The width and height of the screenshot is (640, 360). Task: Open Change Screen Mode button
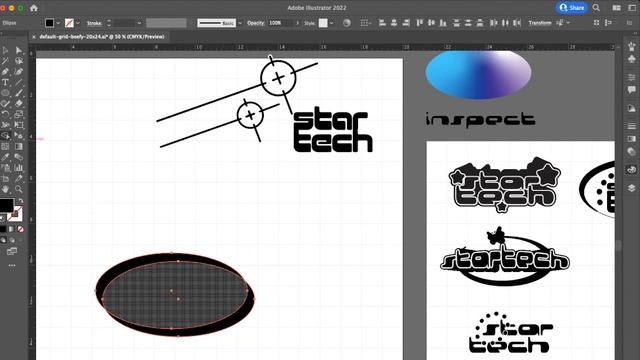(x=12, y=251)
